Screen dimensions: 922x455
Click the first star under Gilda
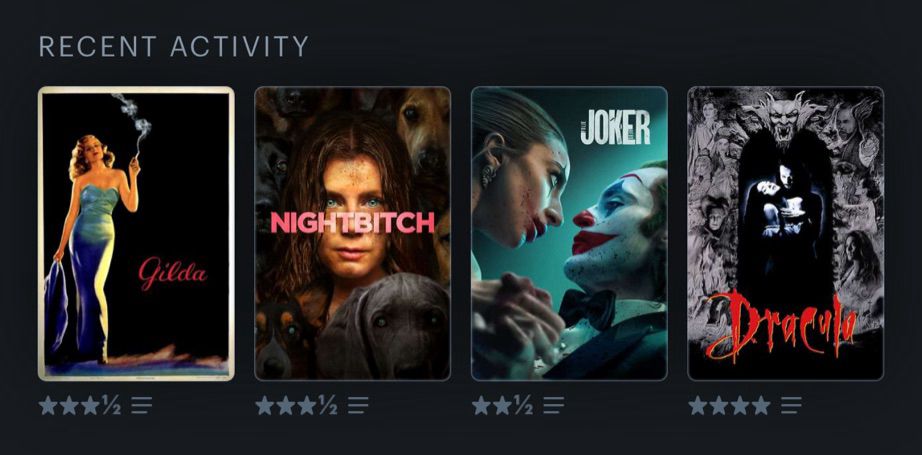(x=48, y=405)
